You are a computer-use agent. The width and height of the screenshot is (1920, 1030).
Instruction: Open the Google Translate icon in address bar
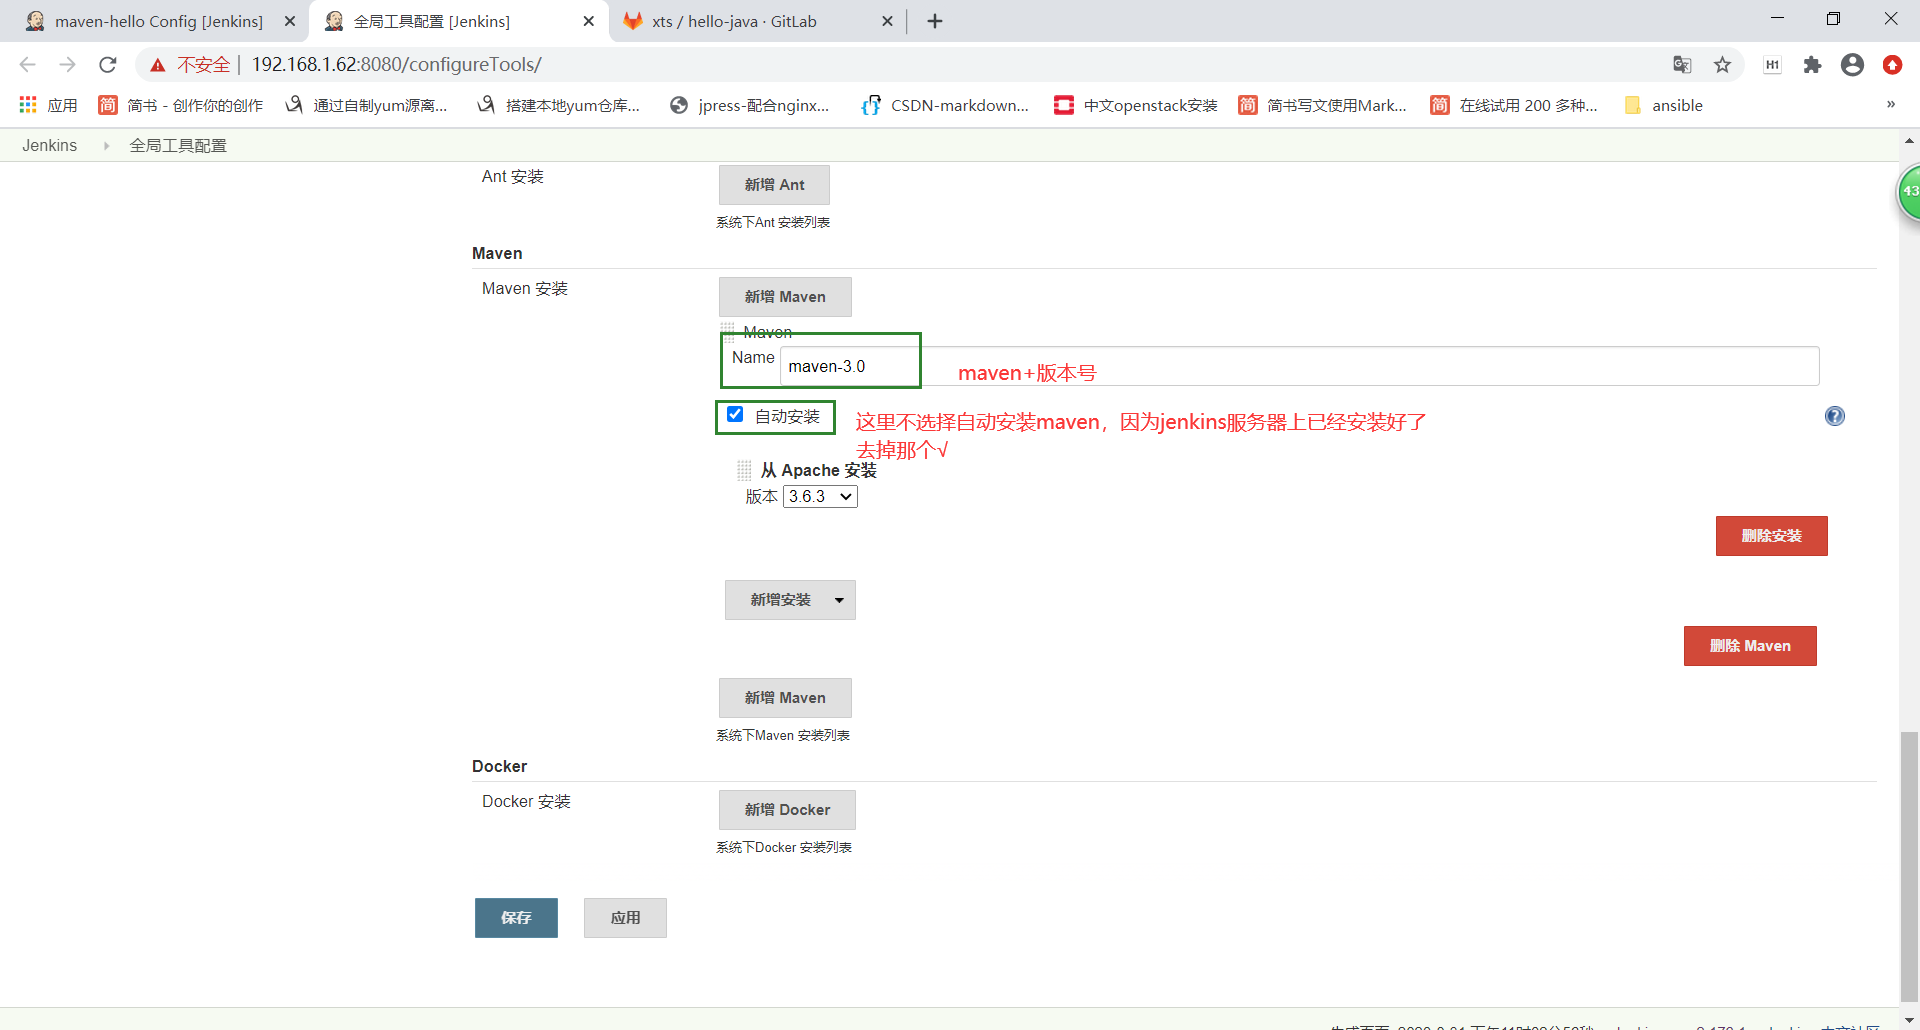(1682, 65)
